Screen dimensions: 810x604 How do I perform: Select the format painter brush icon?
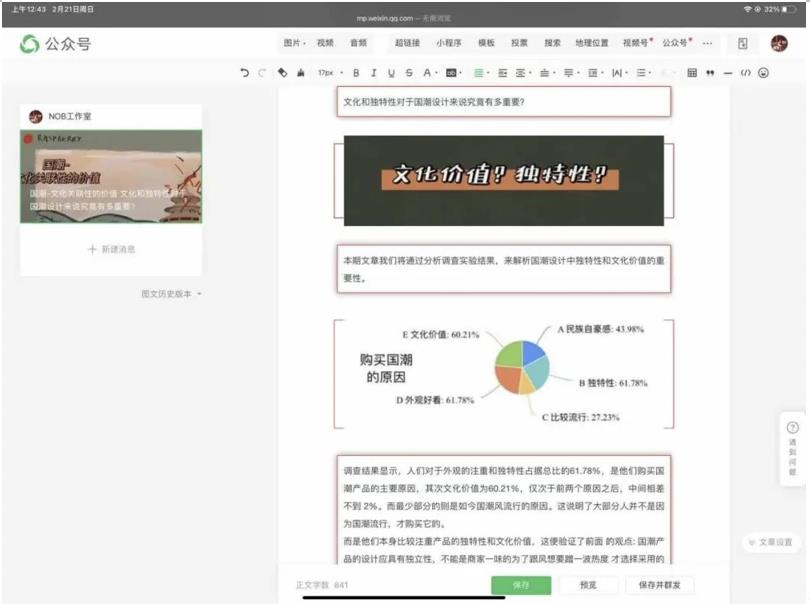pyautogui.click(x=301, y=73)
